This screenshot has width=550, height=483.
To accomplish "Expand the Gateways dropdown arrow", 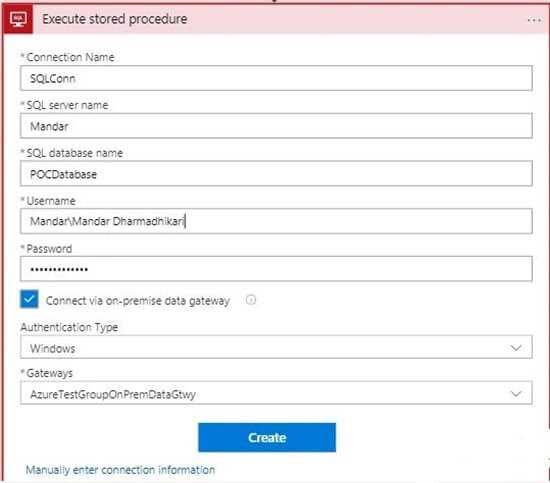I will (x=516, y=394).
